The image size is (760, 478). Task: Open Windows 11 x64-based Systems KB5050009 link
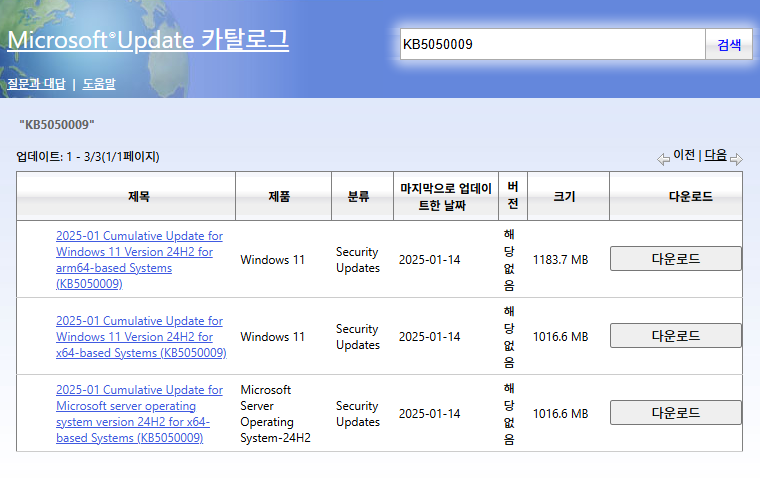[x=141, y=337]
